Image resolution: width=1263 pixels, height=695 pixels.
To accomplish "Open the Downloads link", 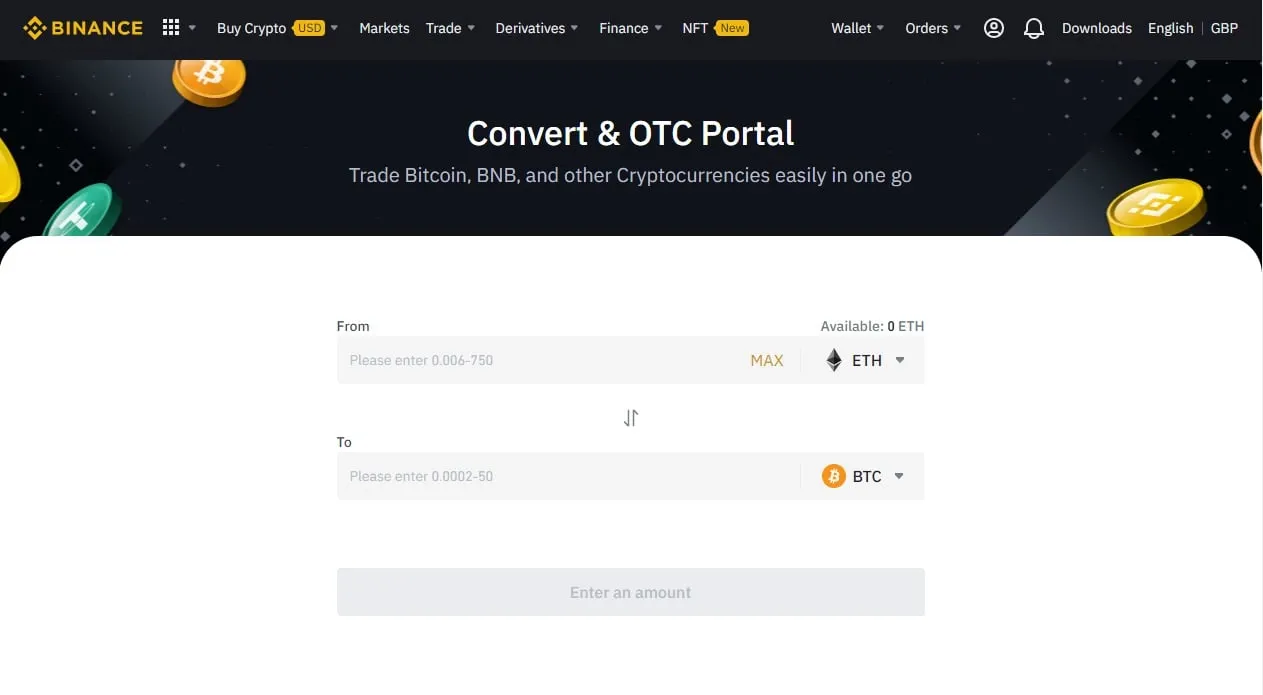I will pyautogui.click(x=1096, y=27).
